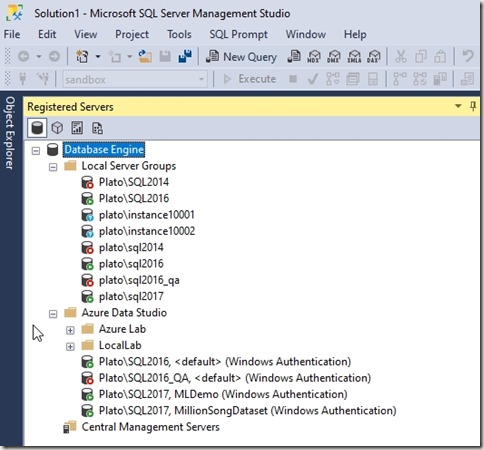The width and height of the screenshot is (484, 450).
Task: Click the Database Engine Query icon
Action: [x=294, y=57]
